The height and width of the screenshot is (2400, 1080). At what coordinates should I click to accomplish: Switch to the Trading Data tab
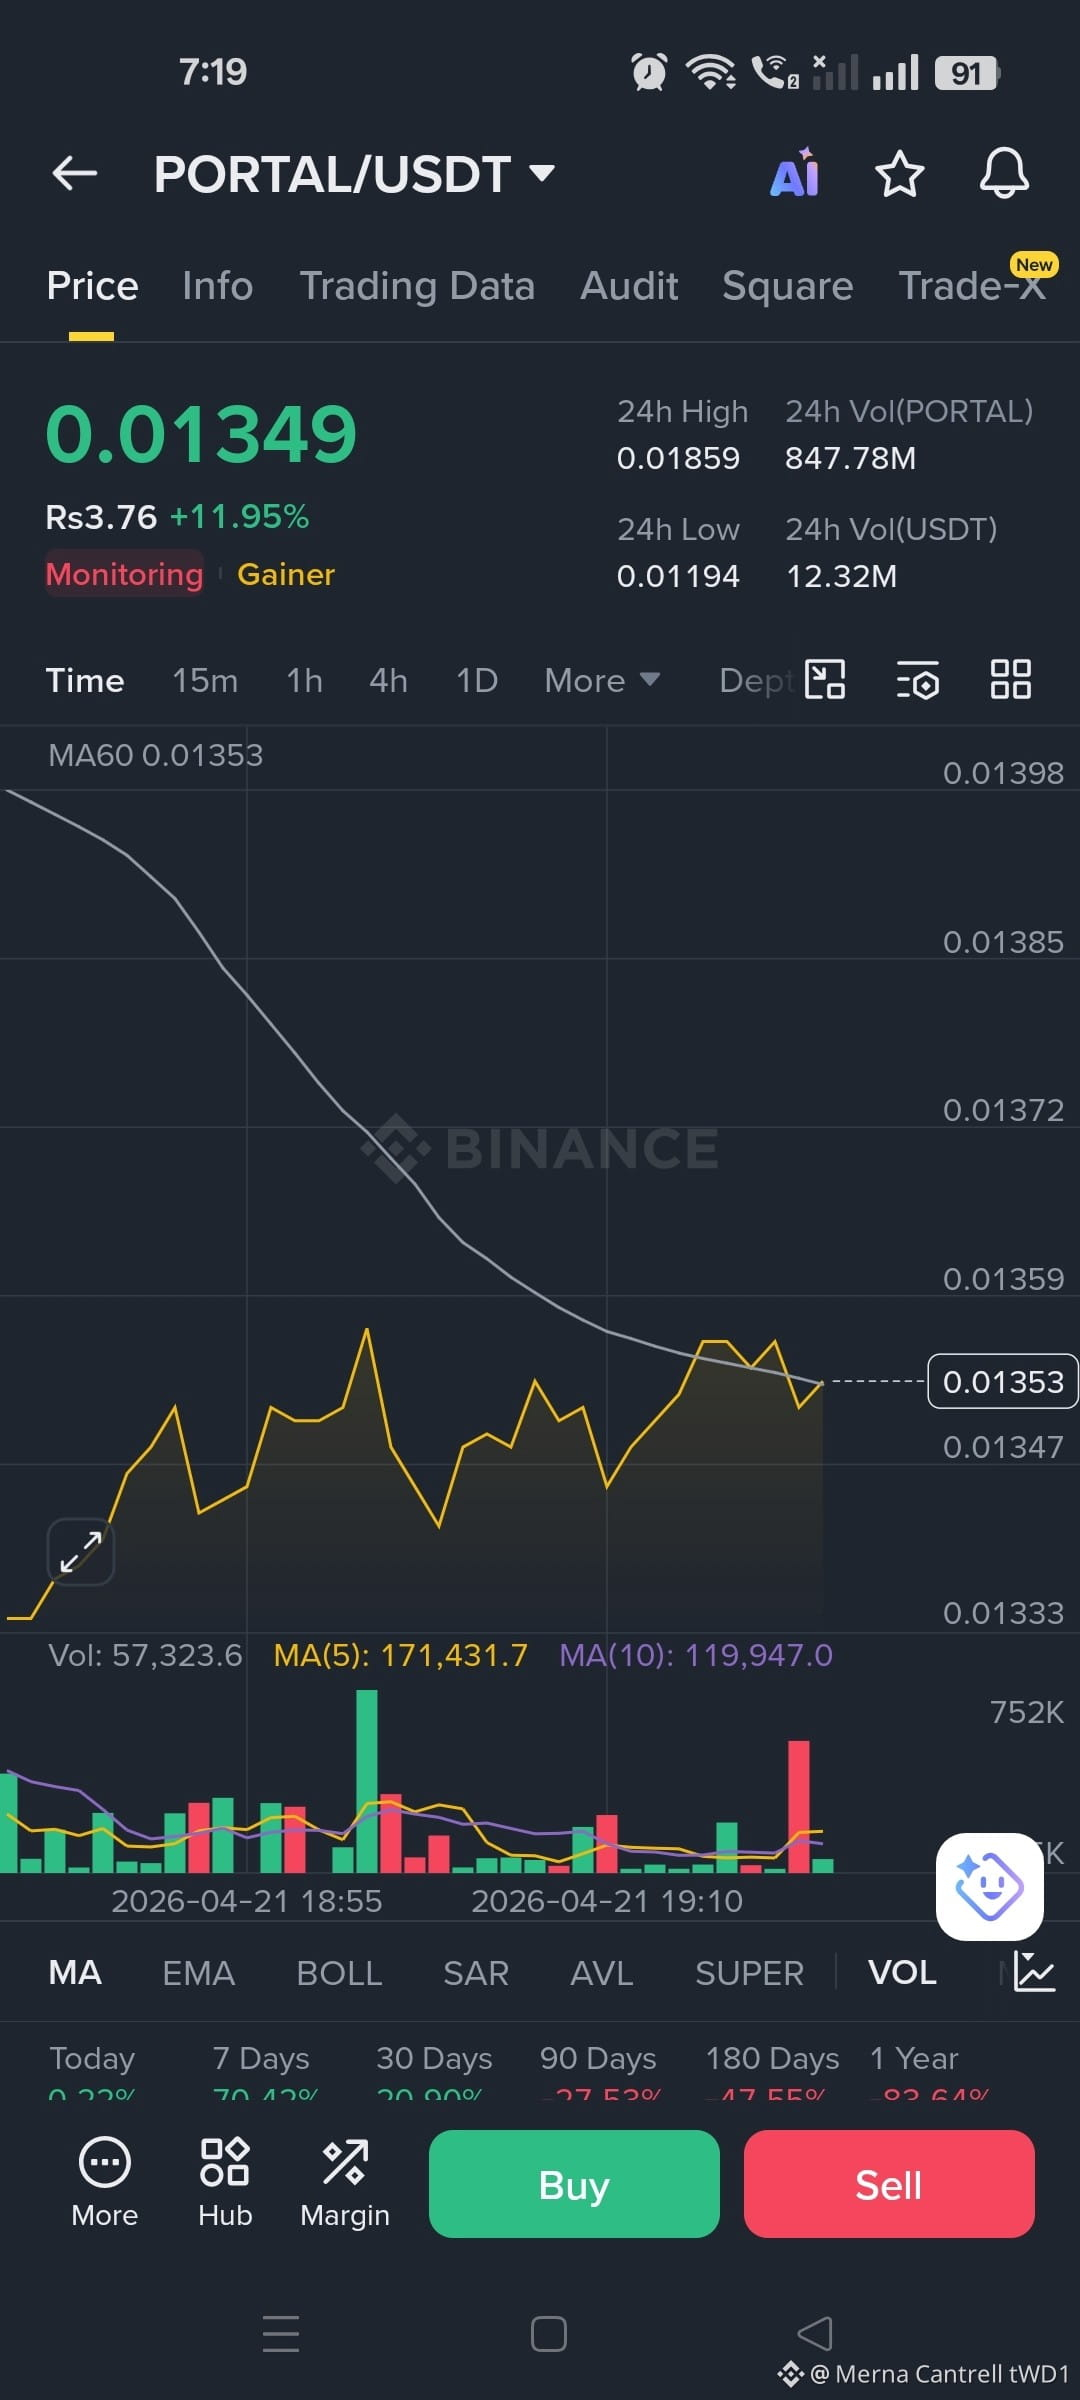417,286
